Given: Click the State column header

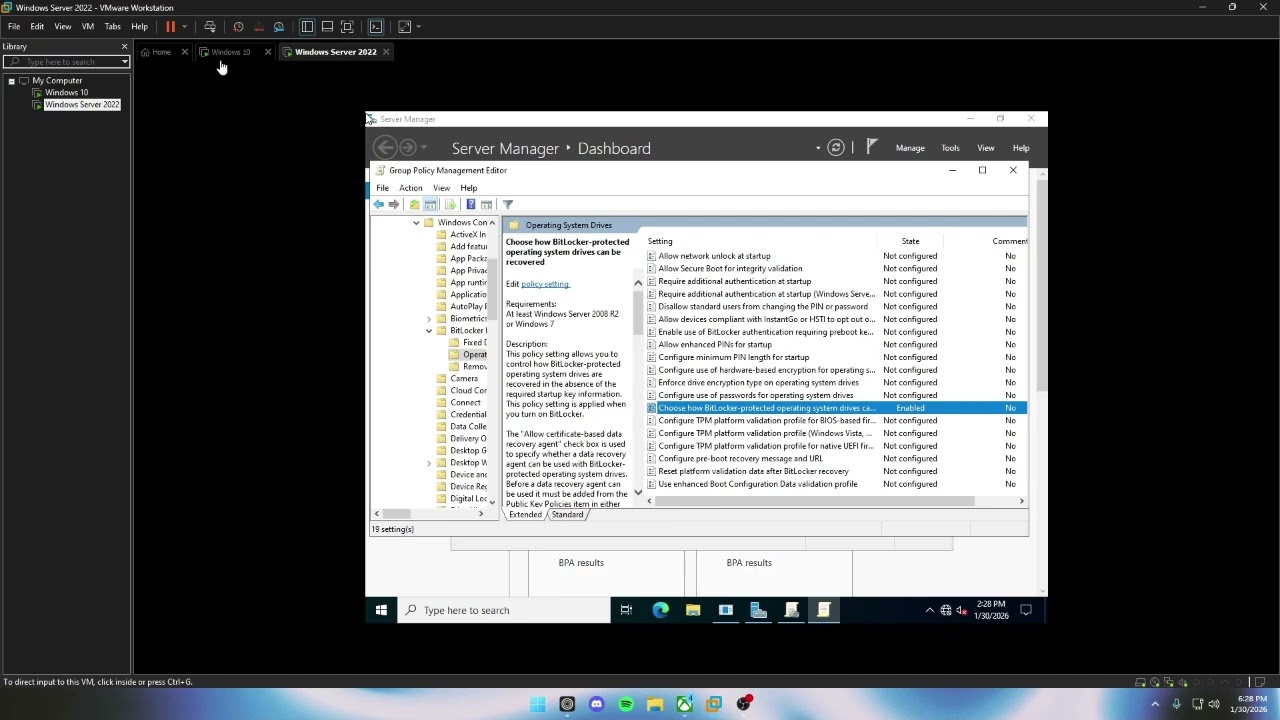Looking at the screenshot, I should click(910, 241).
